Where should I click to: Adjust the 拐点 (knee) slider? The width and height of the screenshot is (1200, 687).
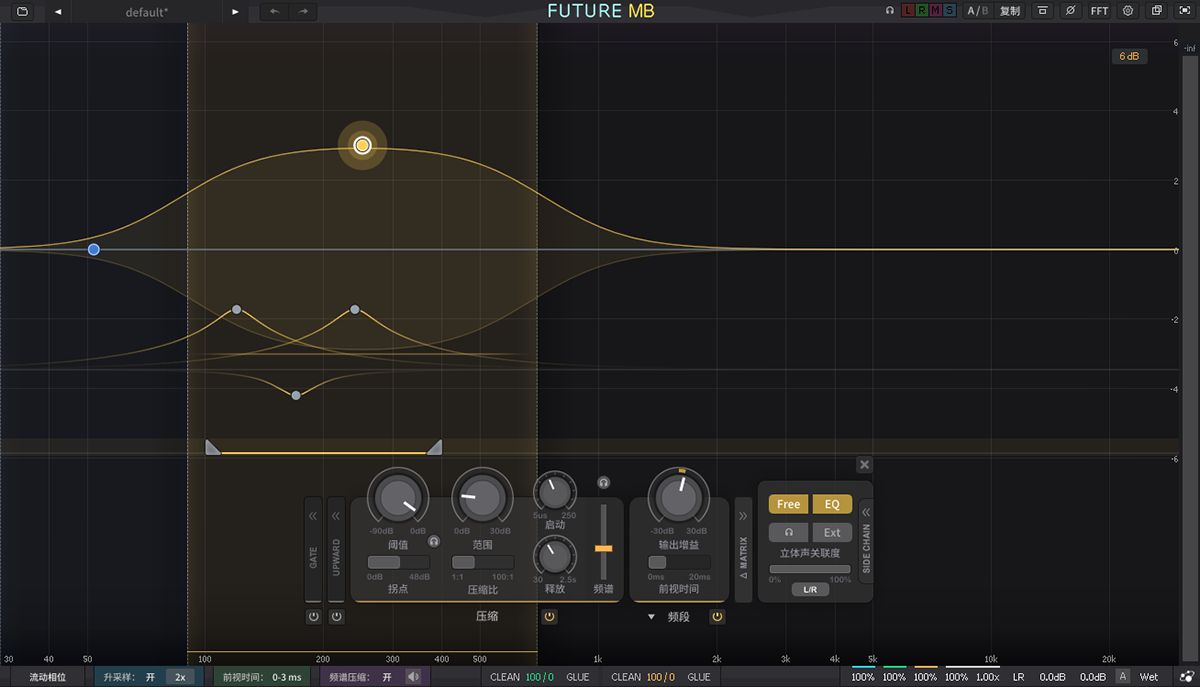[x=399, y=562]
